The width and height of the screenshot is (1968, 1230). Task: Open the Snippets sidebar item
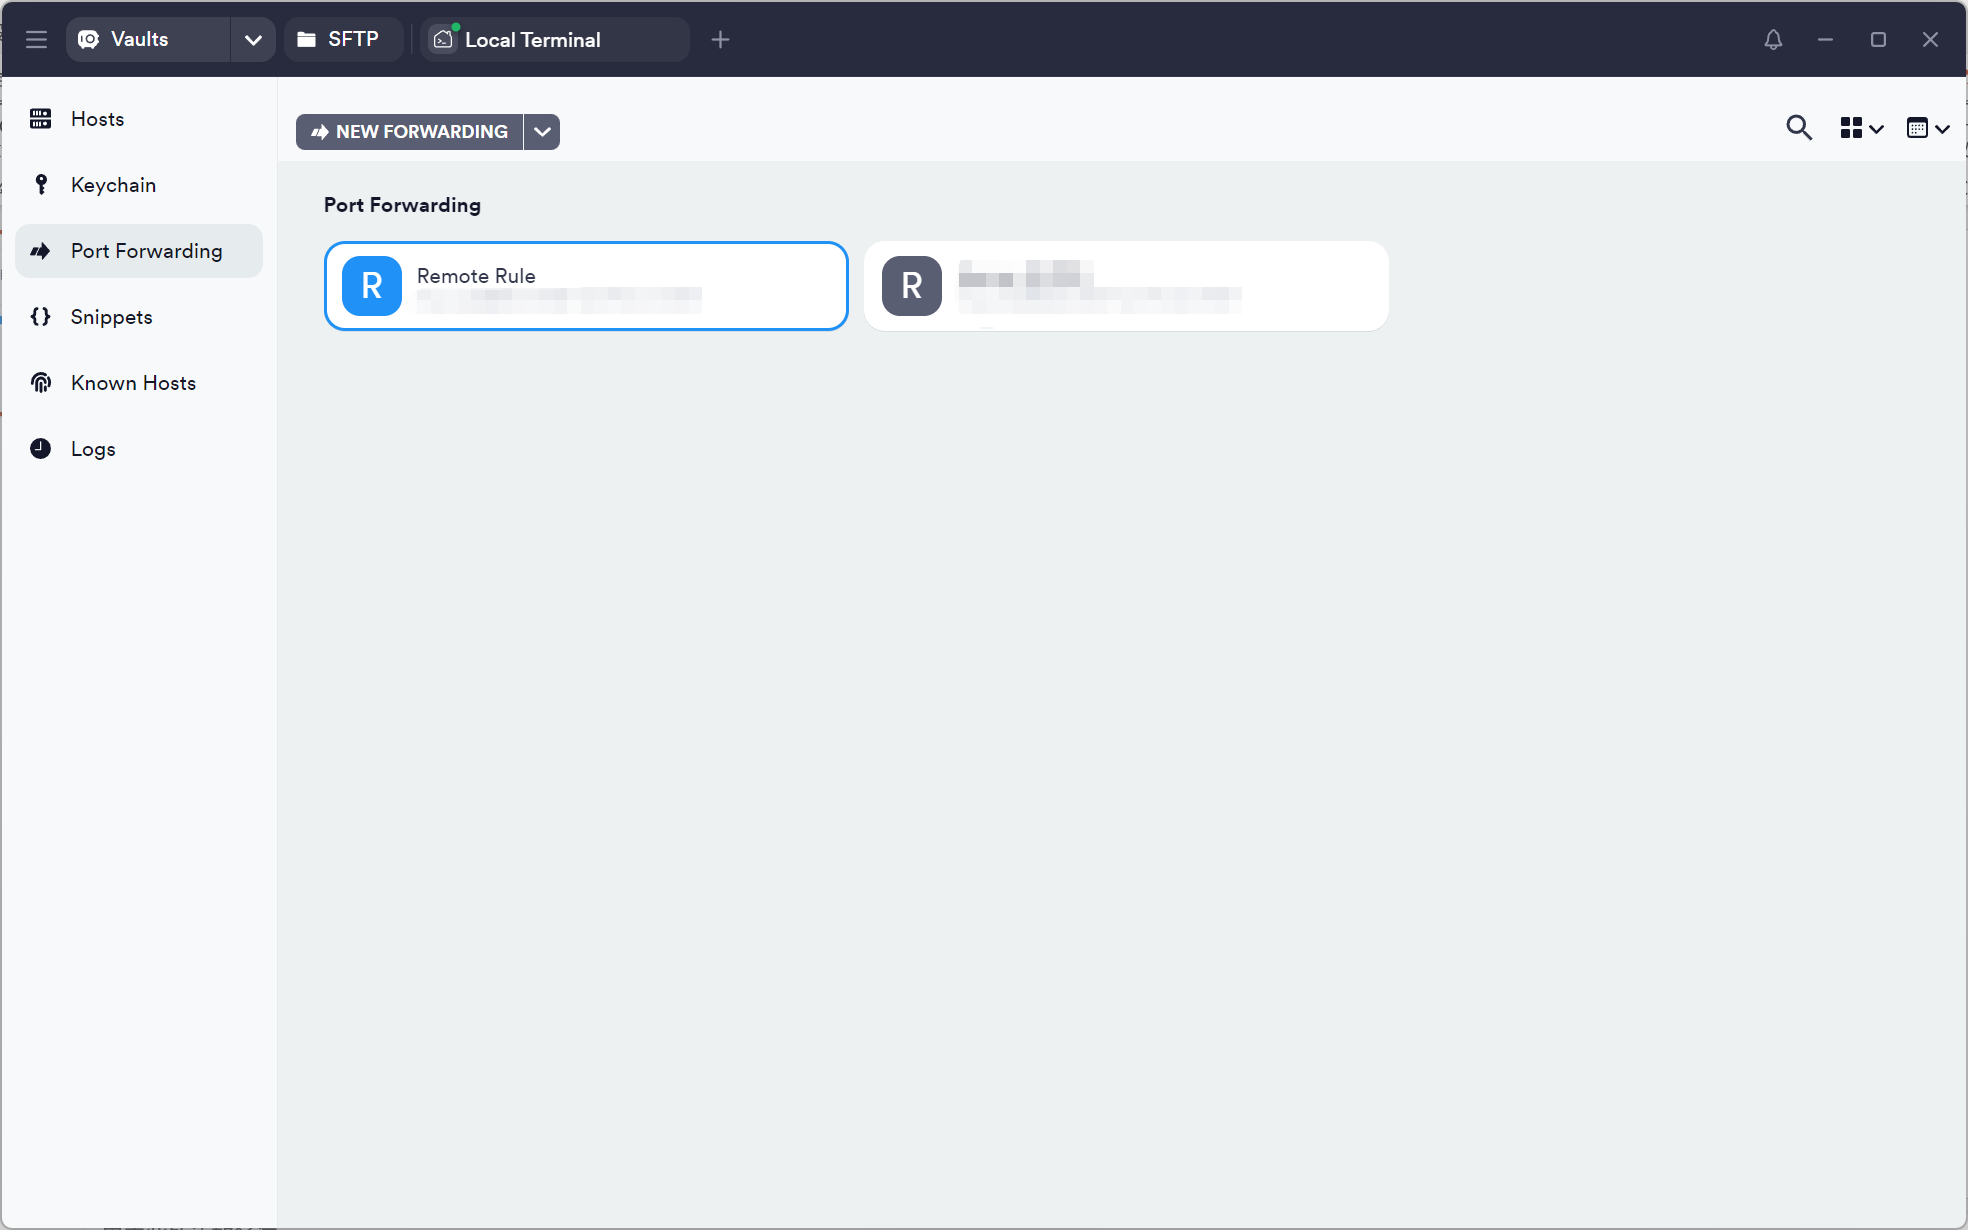coord(111,317)
